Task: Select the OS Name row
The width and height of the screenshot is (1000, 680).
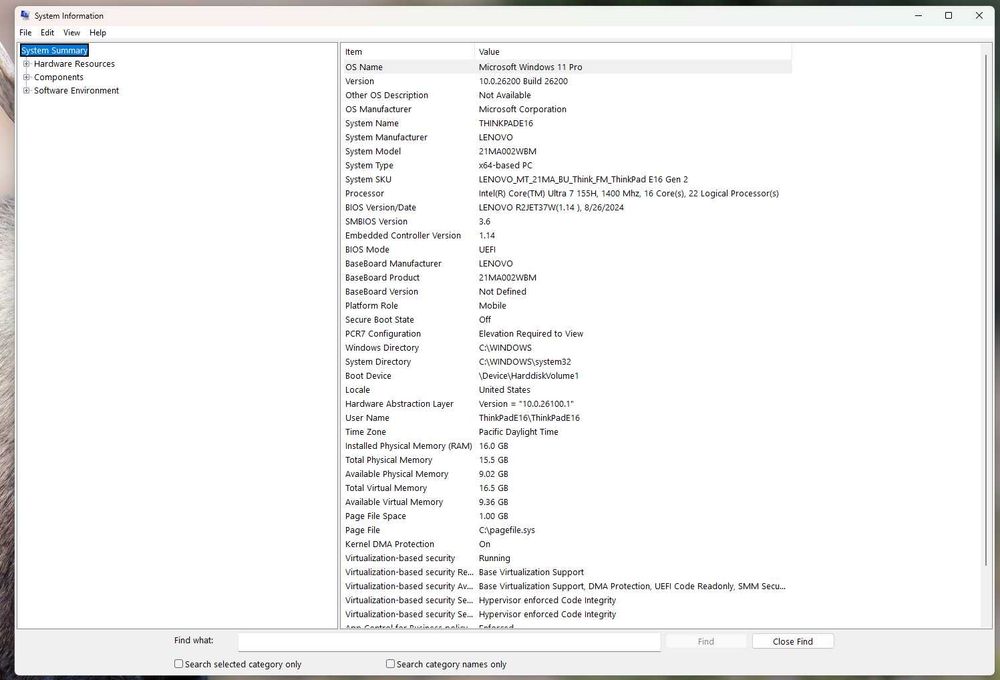Action: pyautogui.click(x=566, y=67)
